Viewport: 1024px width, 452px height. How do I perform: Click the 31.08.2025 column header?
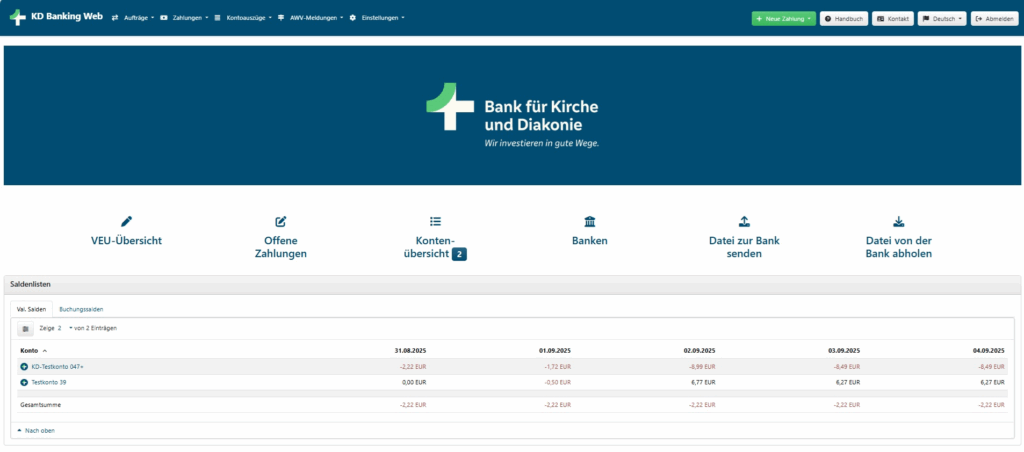click(x=410, y=351)
